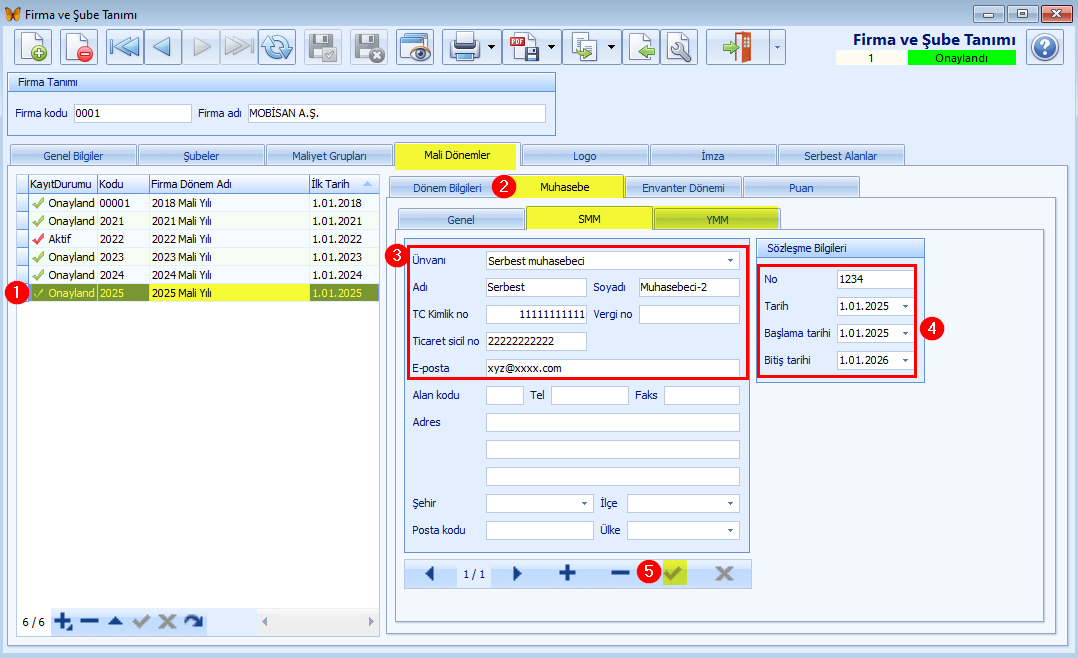The image size is (1078, 658).
Task: Open the Şehir dropdown
Action: pyautogui.click(x=584, y=503)
